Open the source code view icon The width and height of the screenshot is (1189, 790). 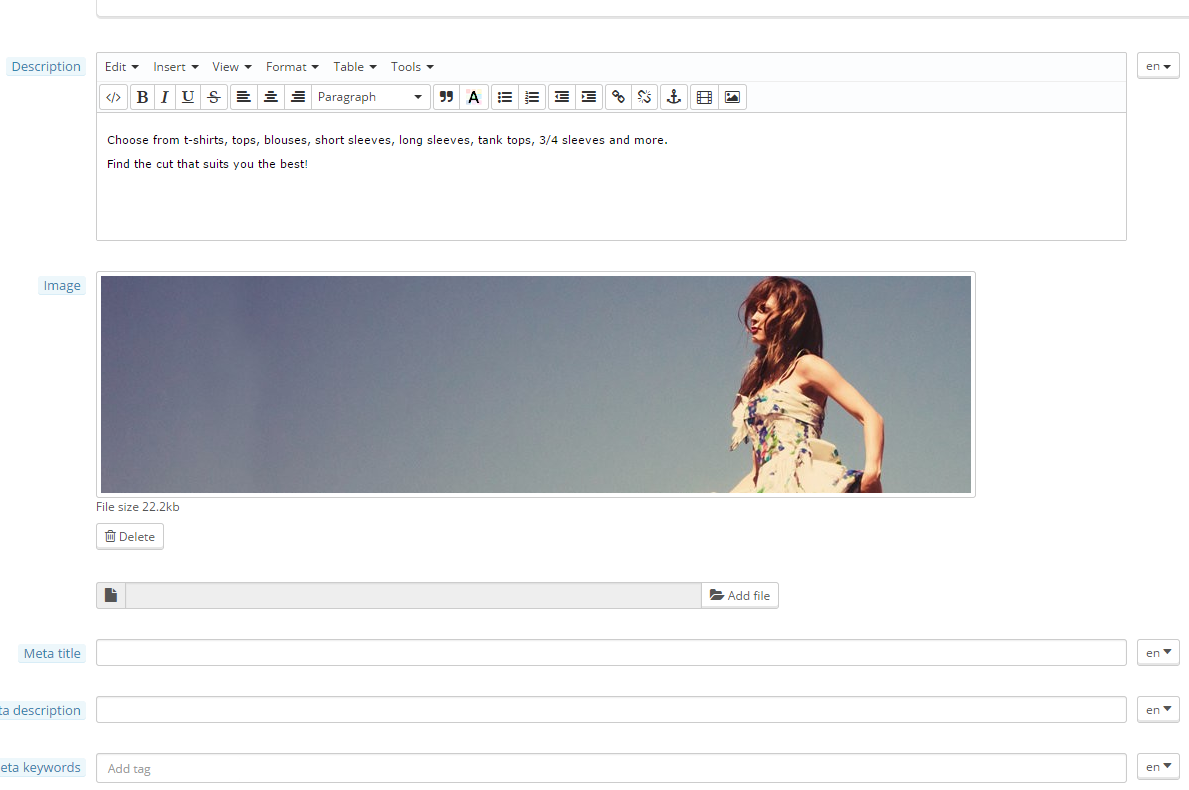click(114, 97)
